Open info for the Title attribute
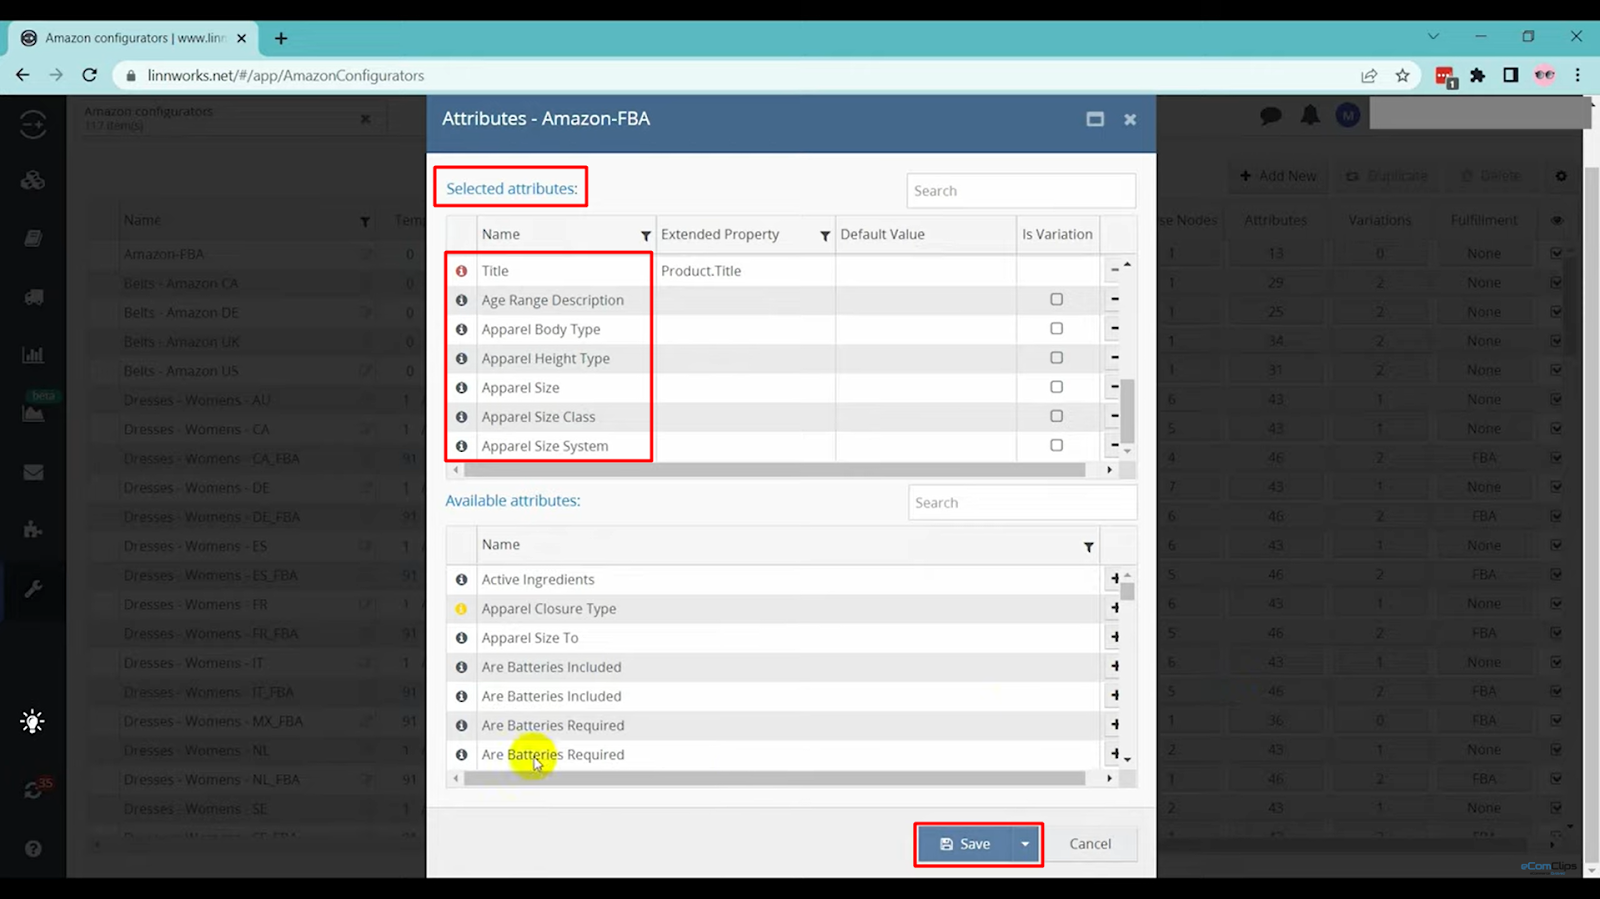This screenshot has height=899, width=1600. (461, 271)
